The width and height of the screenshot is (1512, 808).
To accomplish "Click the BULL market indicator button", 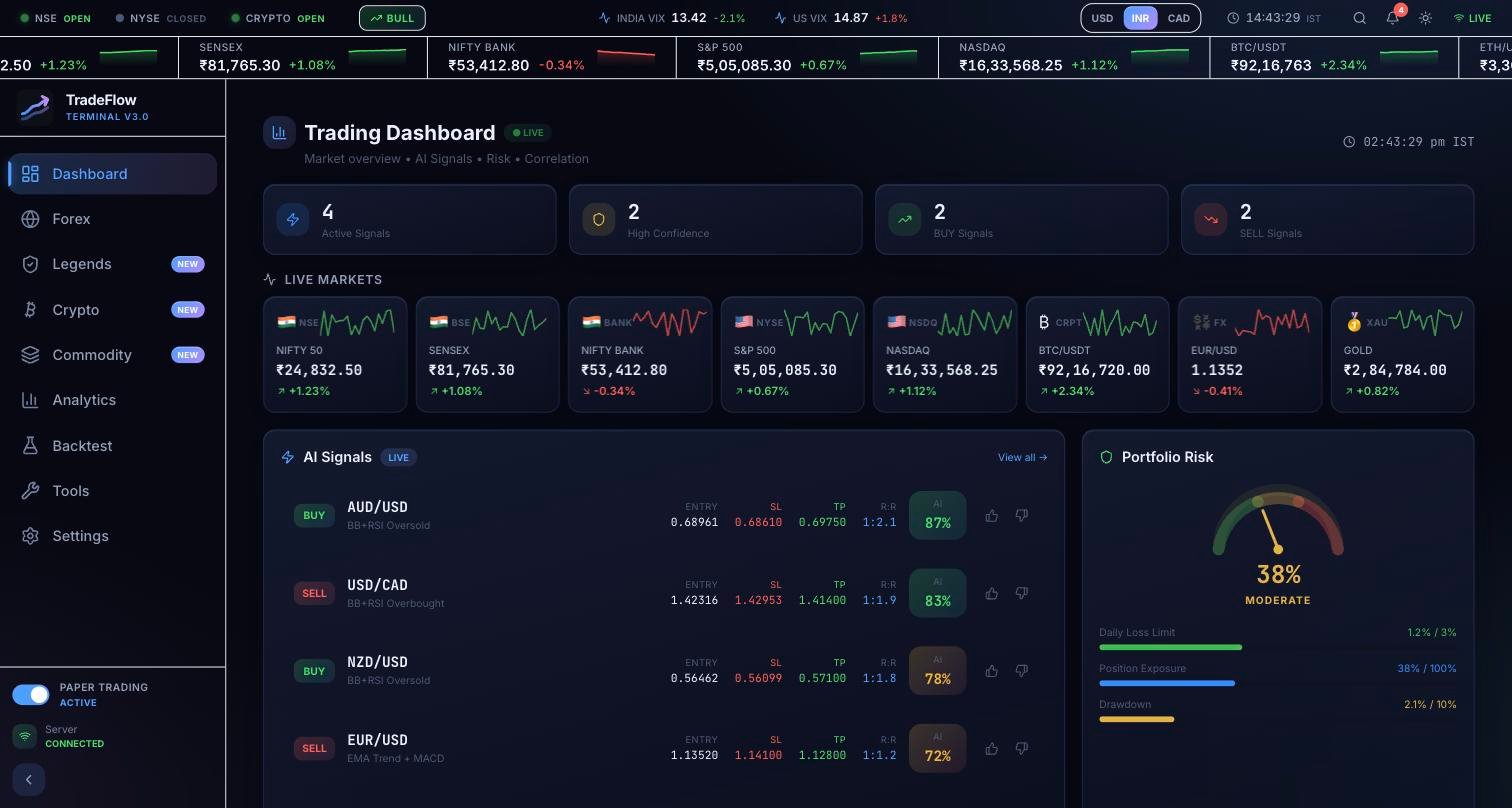I will coord(392,18).
